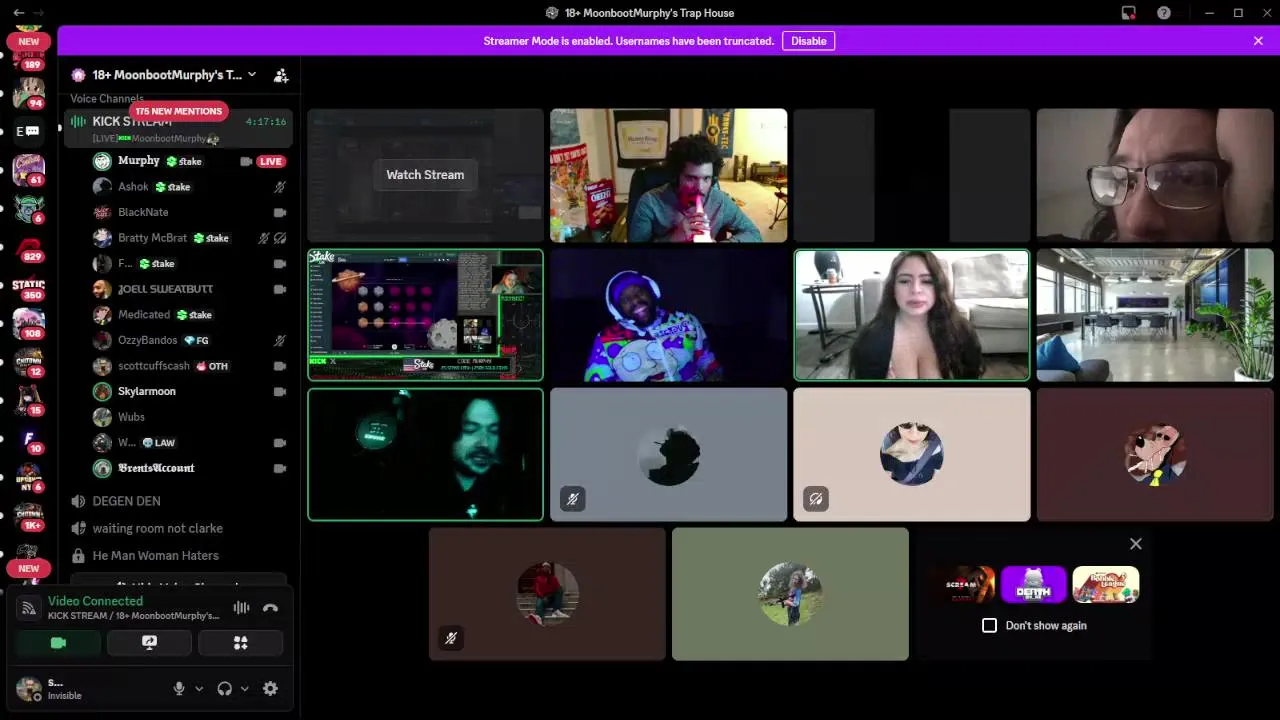Image resolution: width=1280 pixels, height=720 pixels.
Task: Focus the man with glasses video tile
Action: click(1154, 175)
